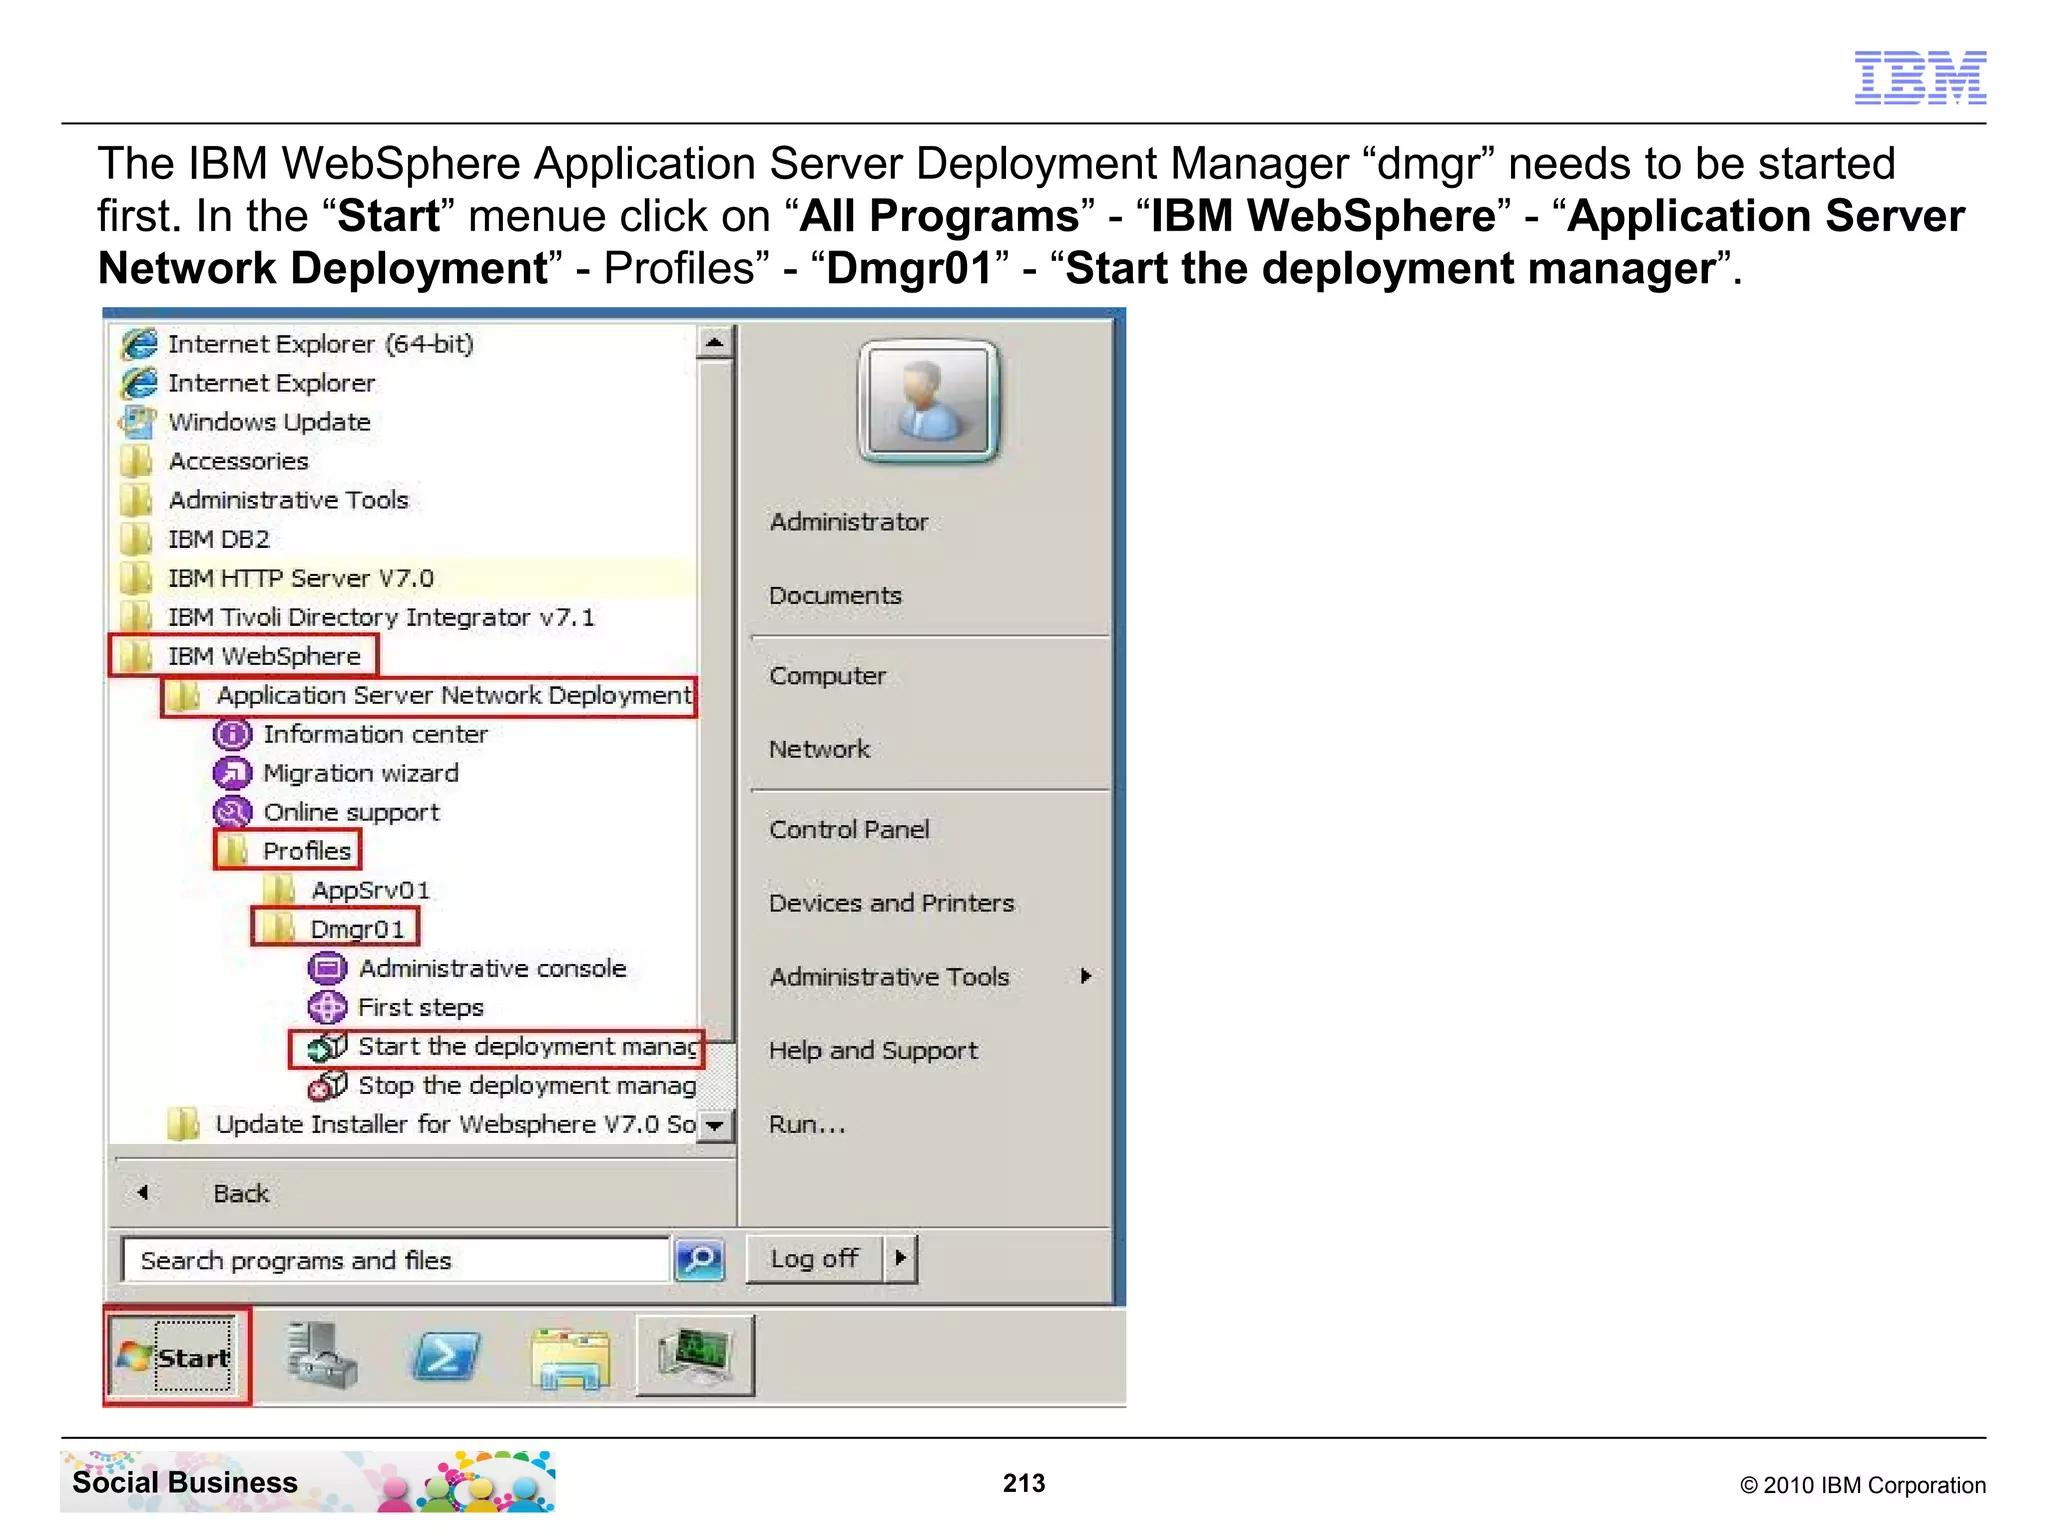
Task: Click the First steps icon
Action: 327,1008
